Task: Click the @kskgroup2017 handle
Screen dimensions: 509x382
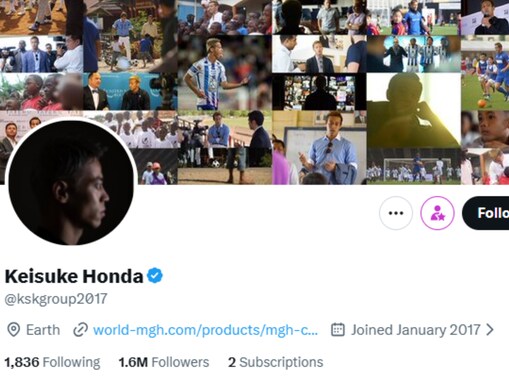Action: point(56,299)
